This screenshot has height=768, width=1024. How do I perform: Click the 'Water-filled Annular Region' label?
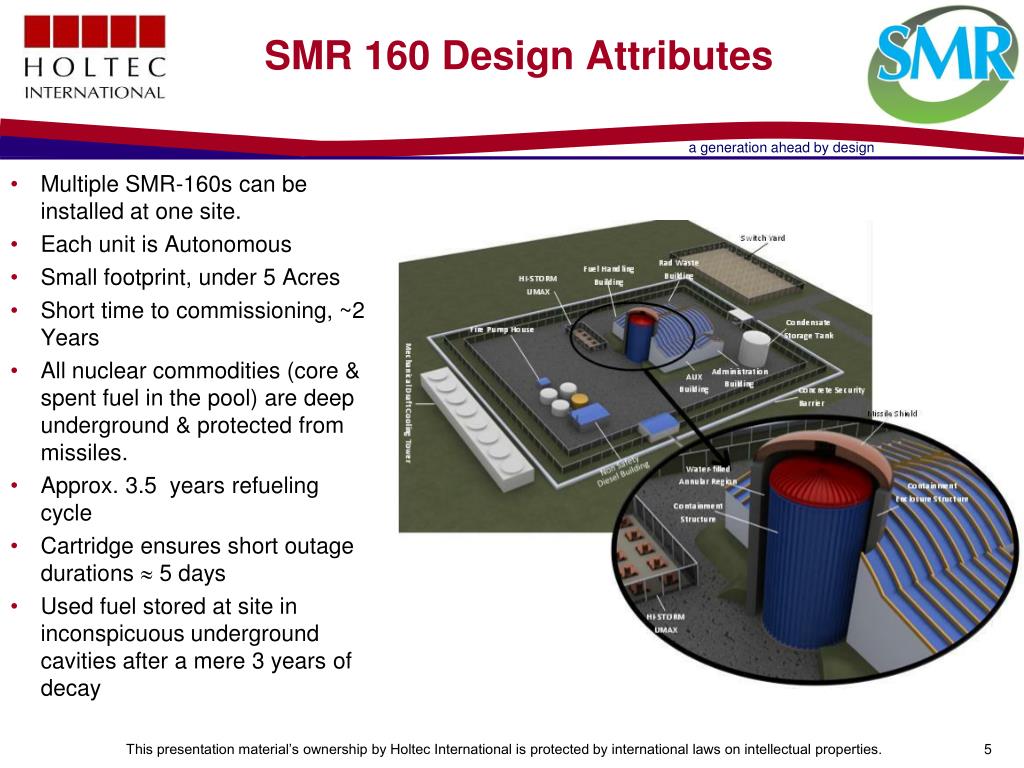pos(708,475)
